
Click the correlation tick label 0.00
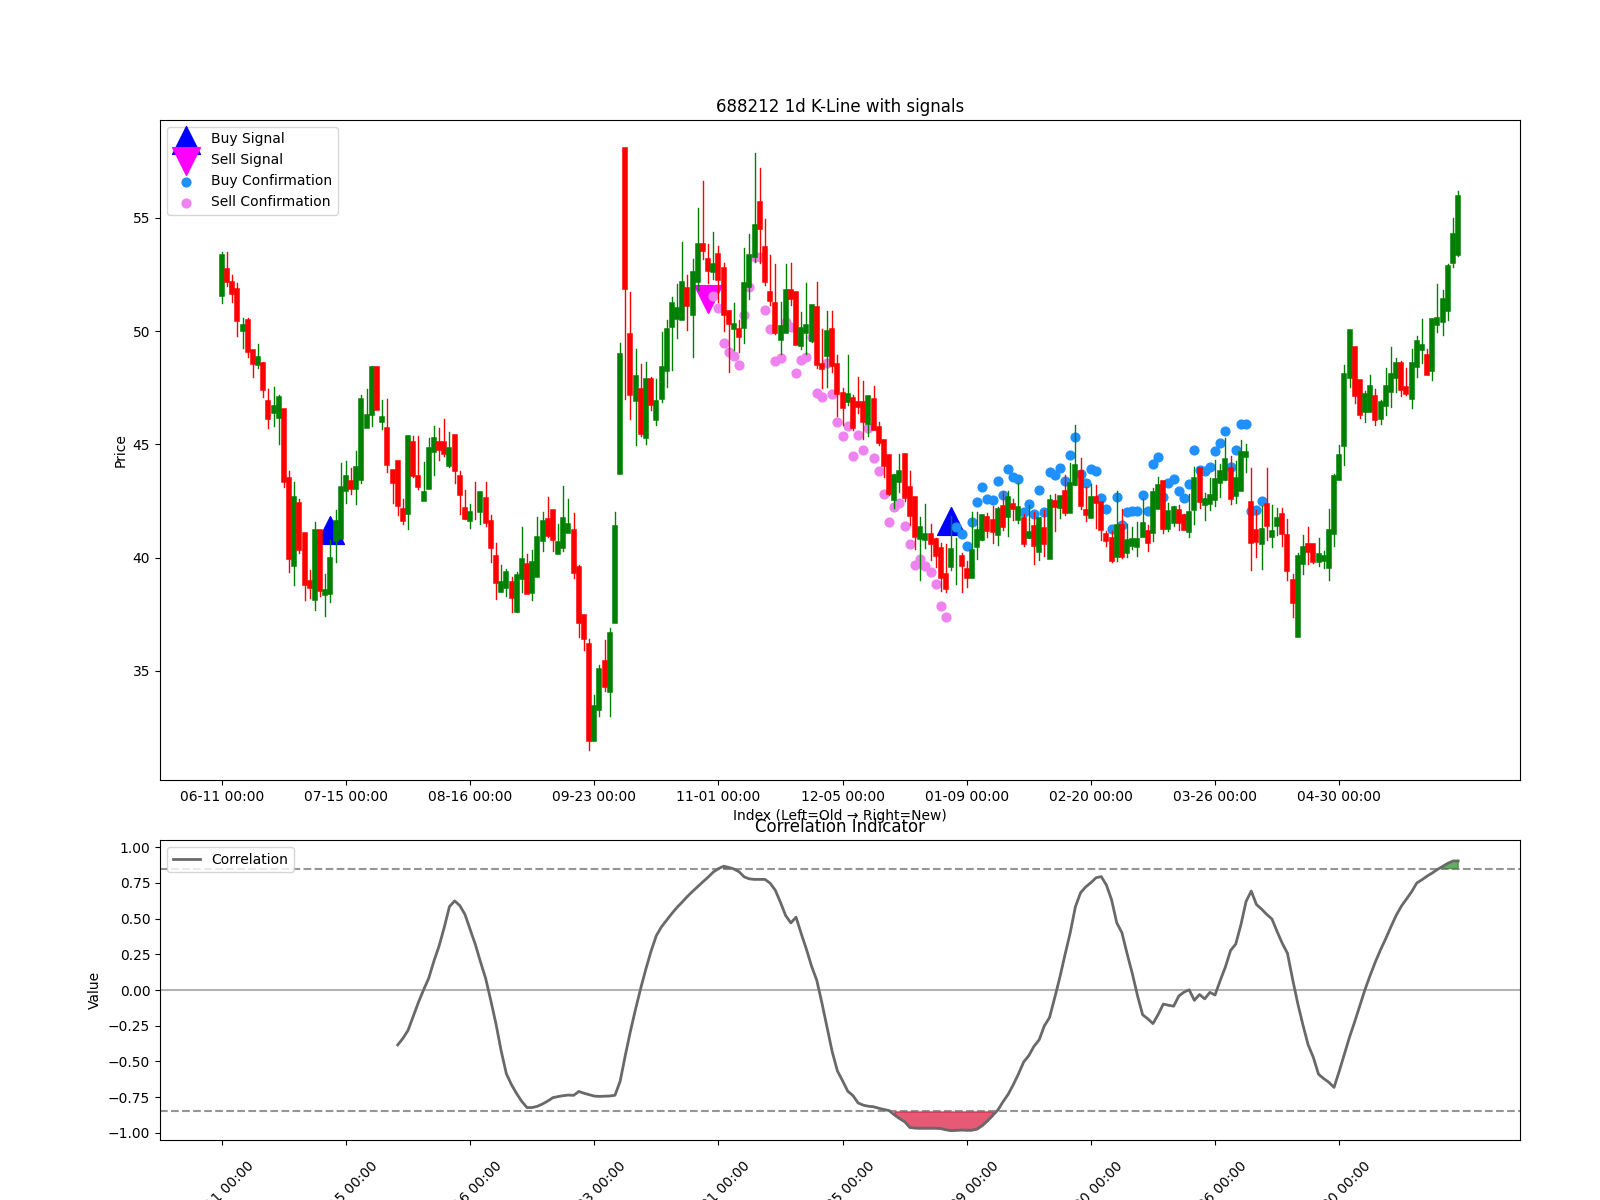pyautogui.click(x=134, y=991)
